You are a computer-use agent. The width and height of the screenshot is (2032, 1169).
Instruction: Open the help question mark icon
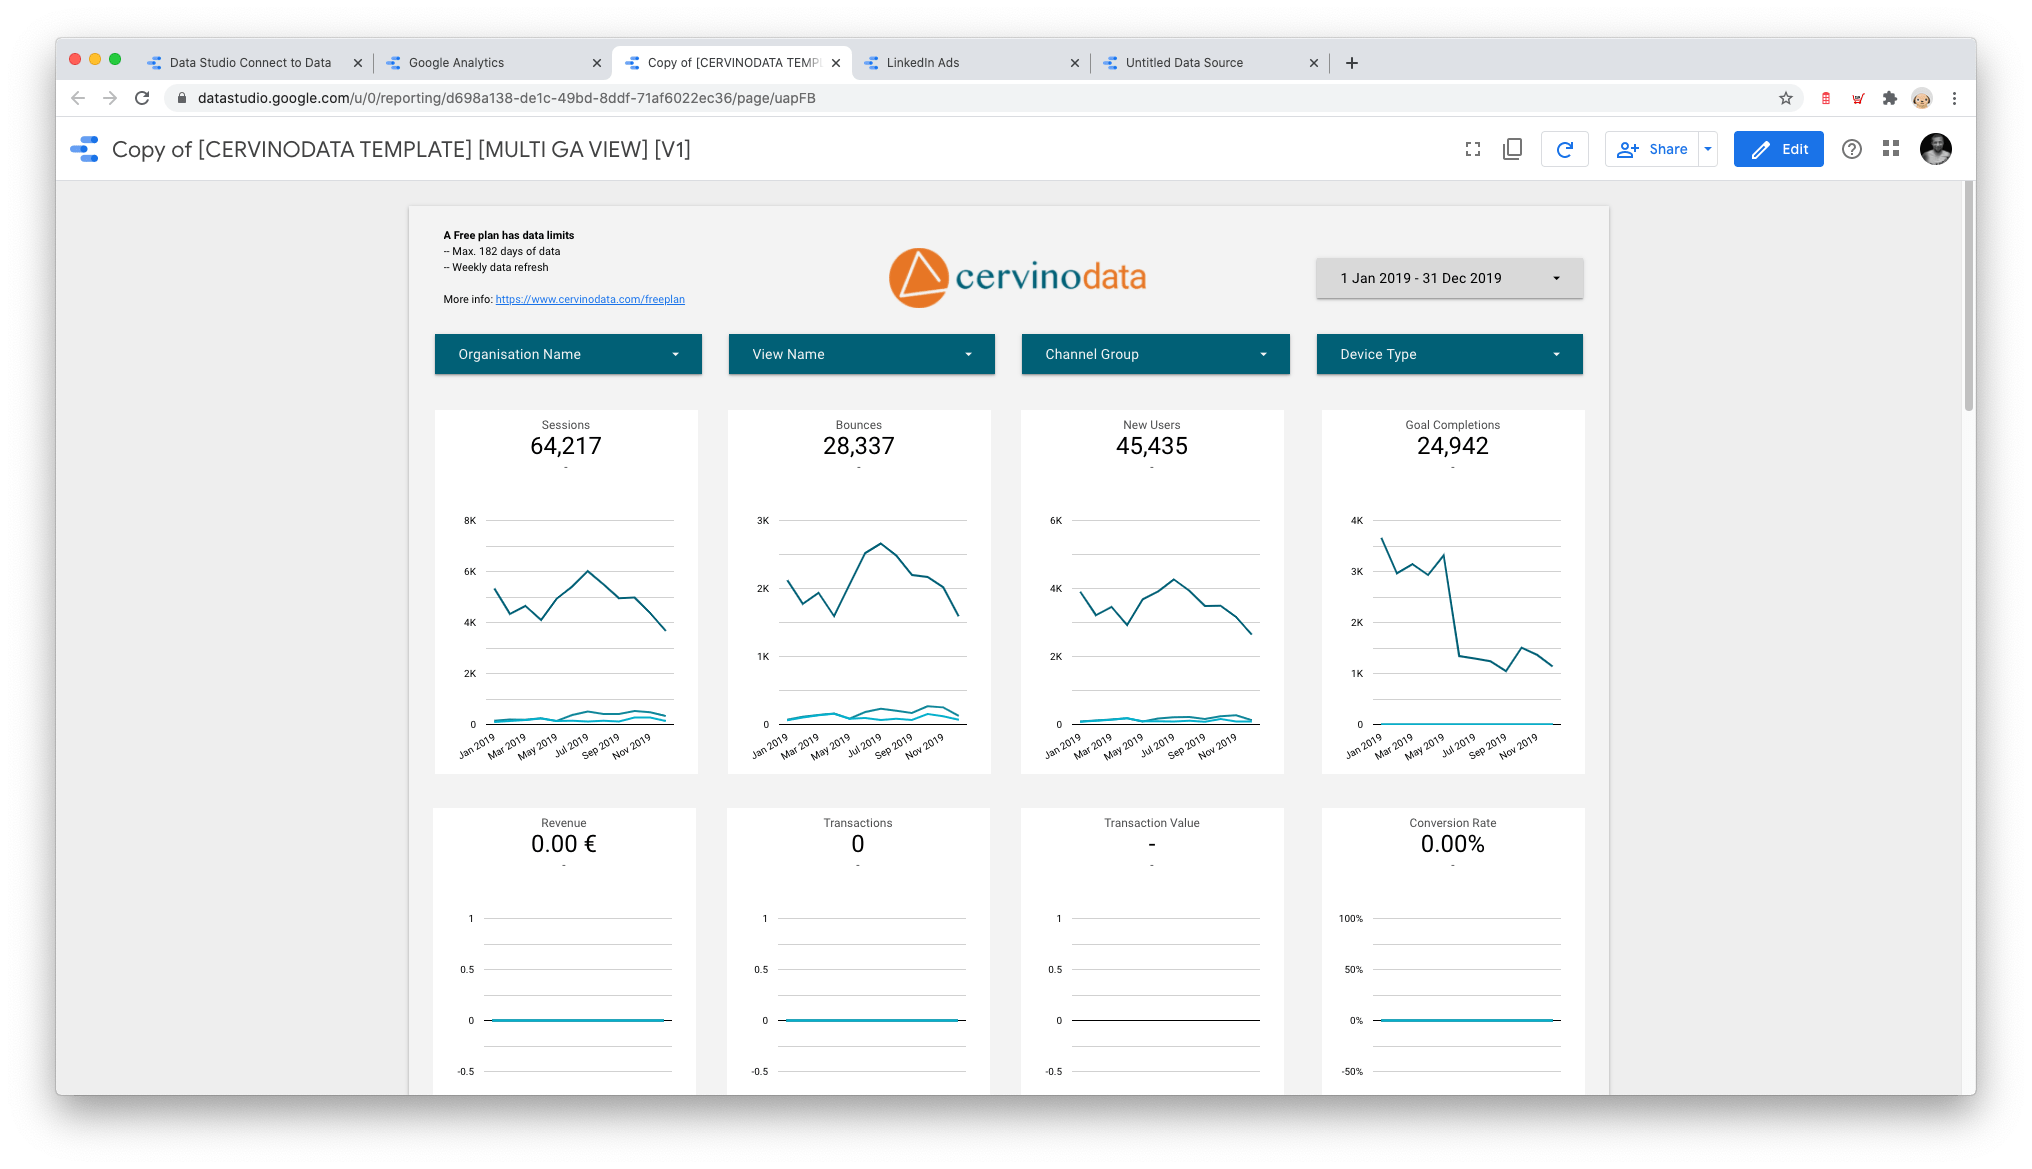1851,149
